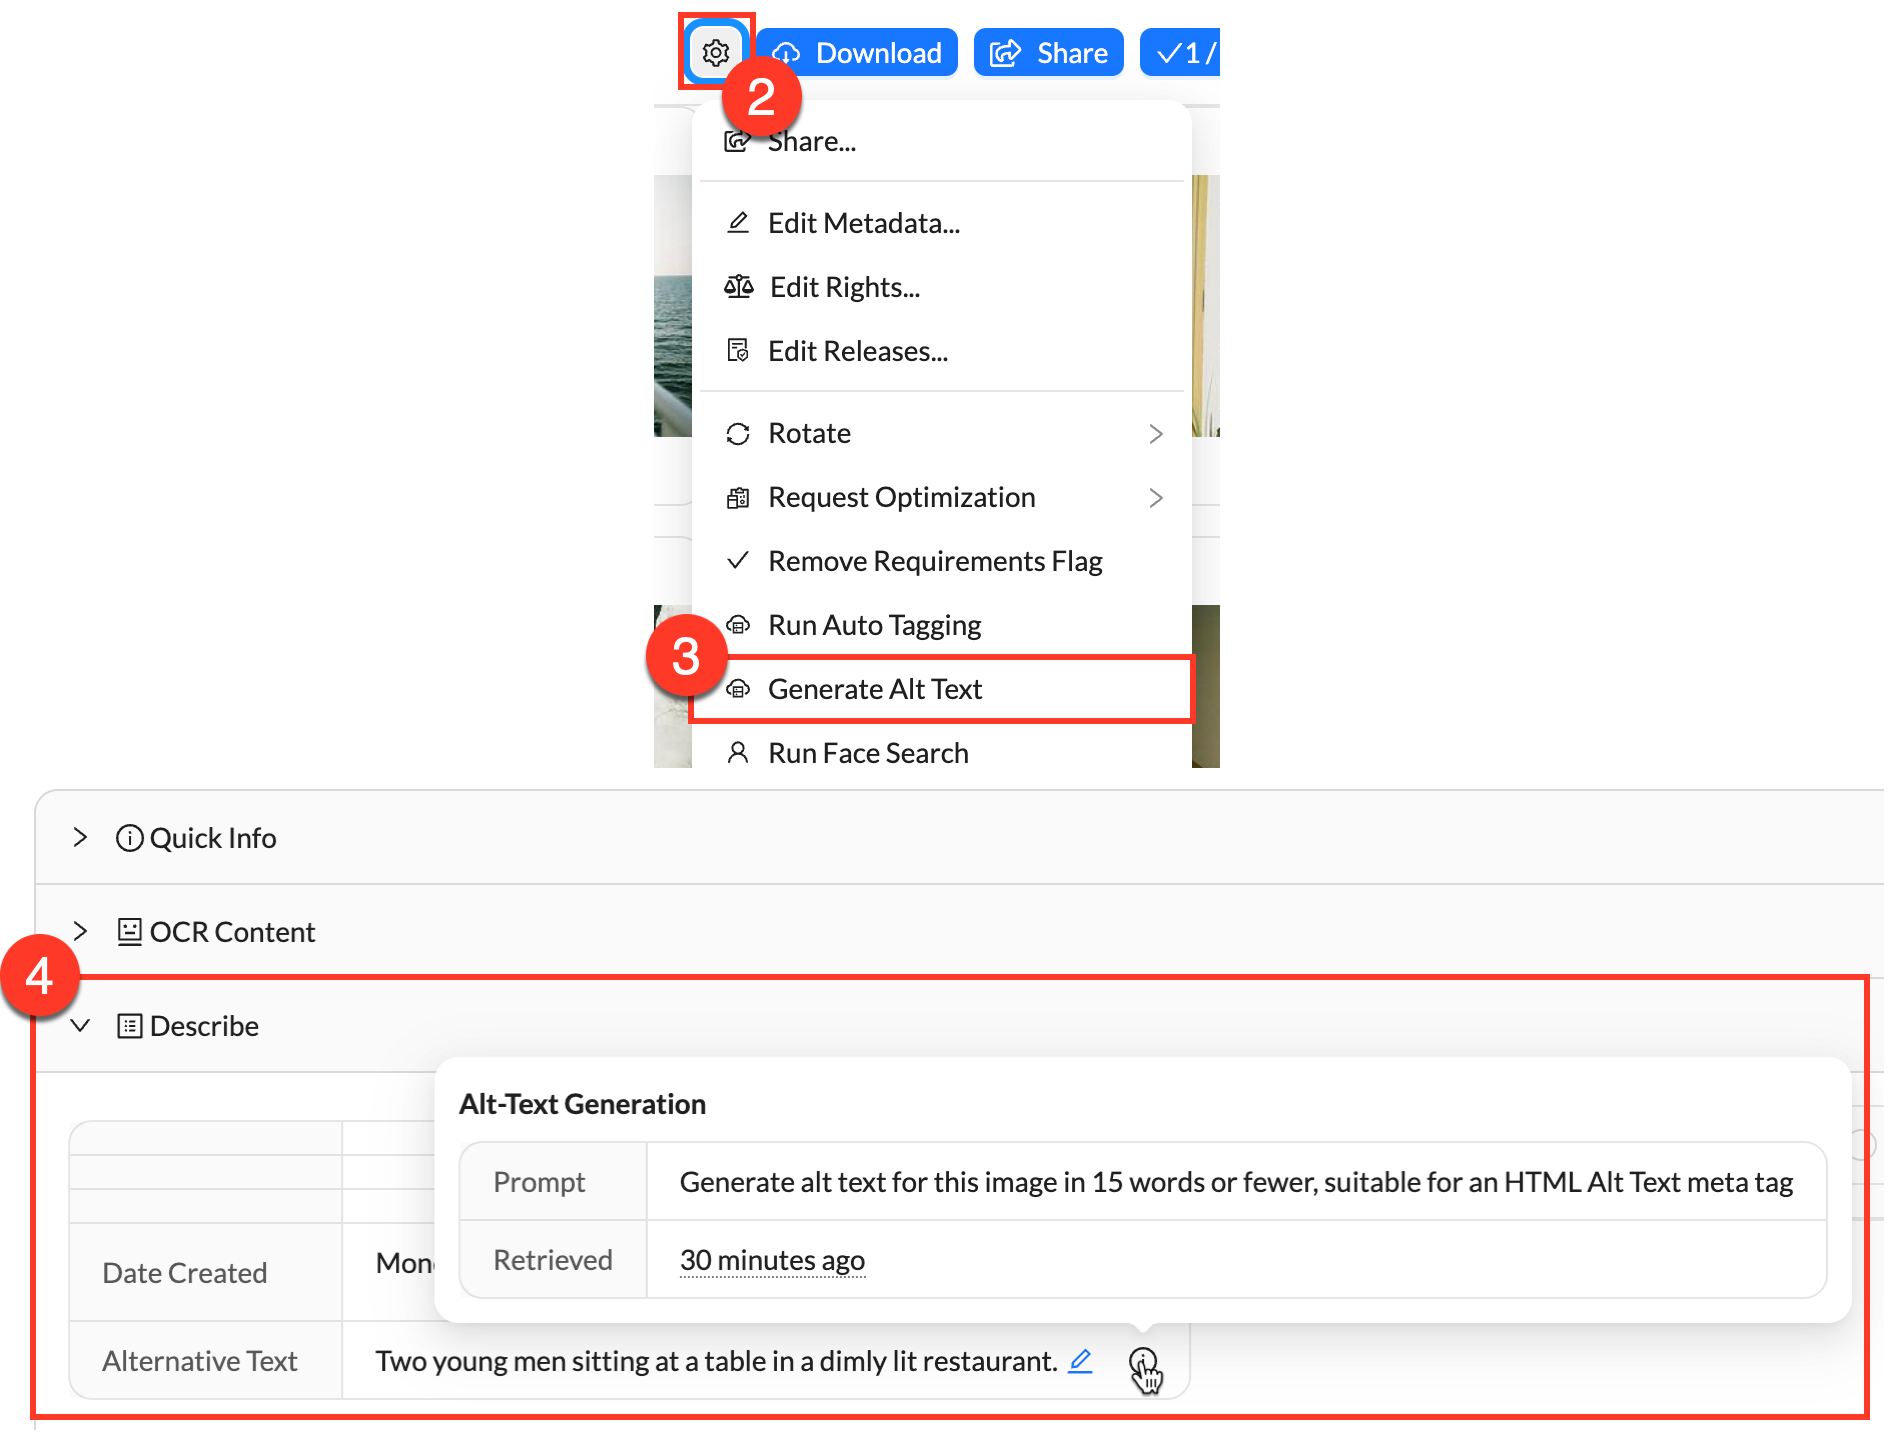The image size is (1898, 1446).
Task: Click the rotate arrows icon in menu
Action: point(739,433)
